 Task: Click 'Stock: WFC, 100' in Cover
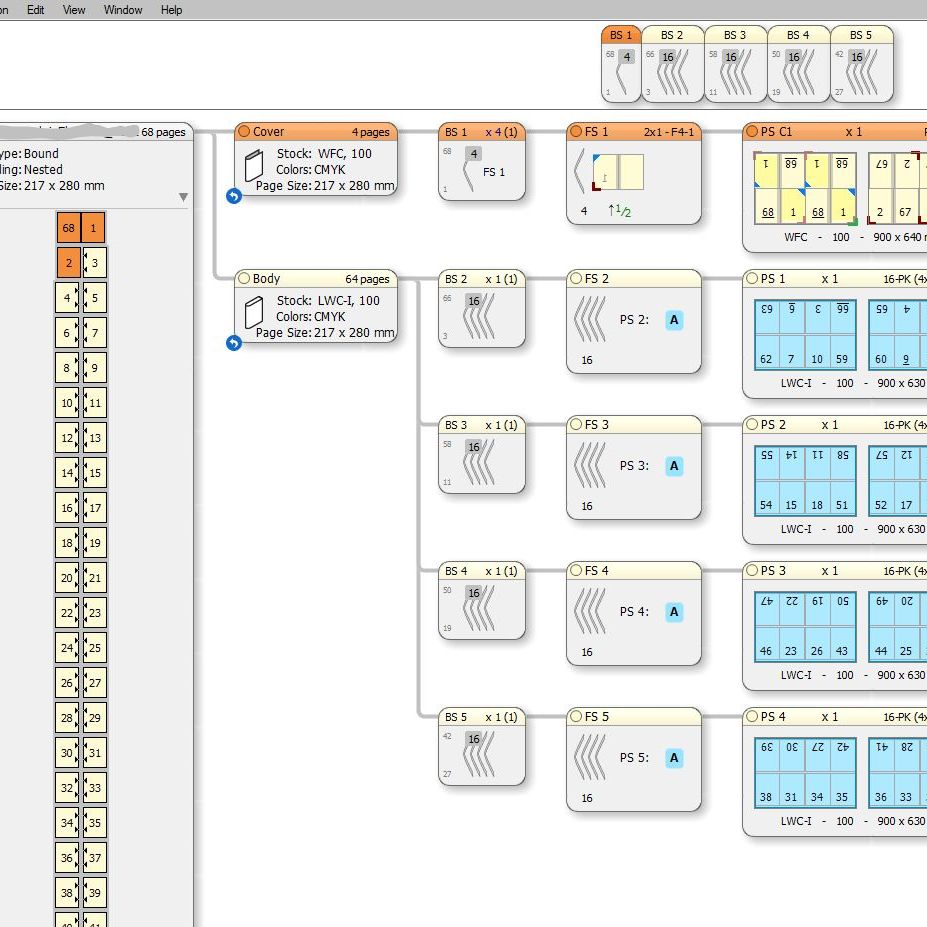[x=324, y=154]
